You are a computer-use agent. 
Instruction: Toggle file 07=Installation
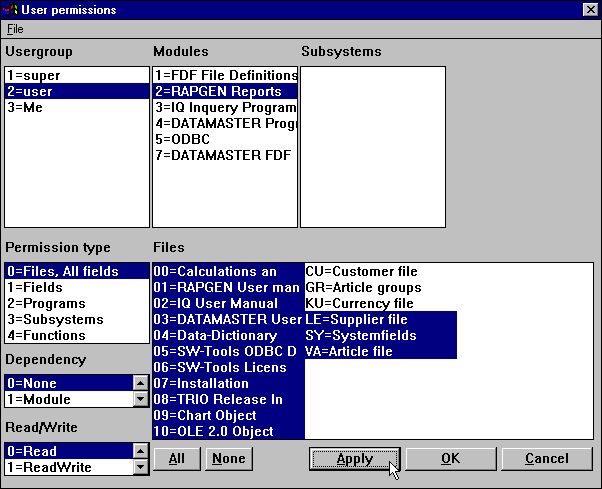coord(228,383)
